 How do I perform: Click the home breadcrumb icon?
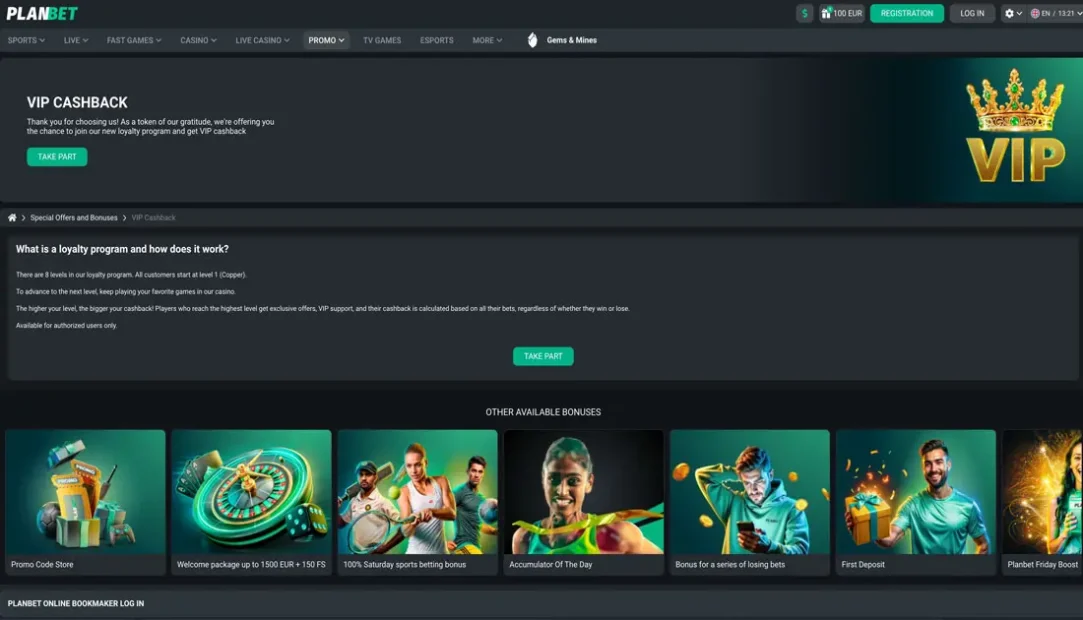11,217
